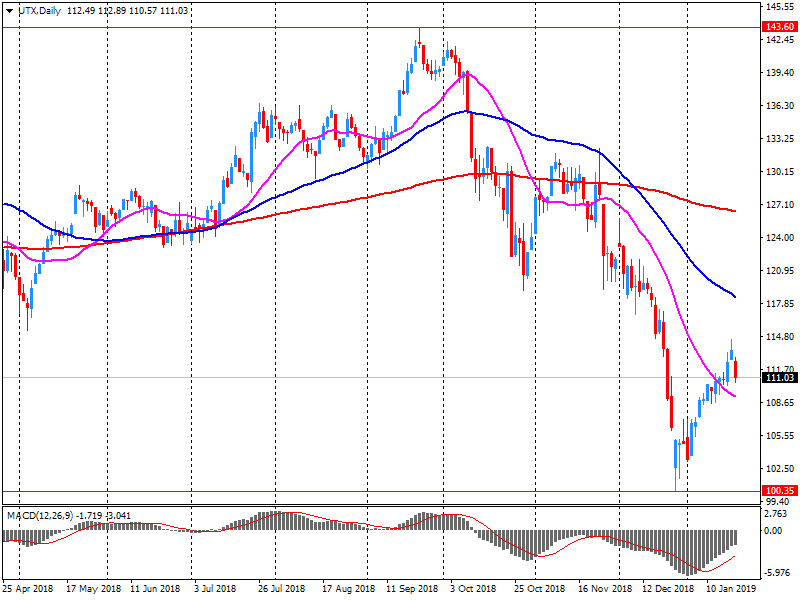
Task: Click the 10 Jan 2019 date label
Action: pos(731,589)
